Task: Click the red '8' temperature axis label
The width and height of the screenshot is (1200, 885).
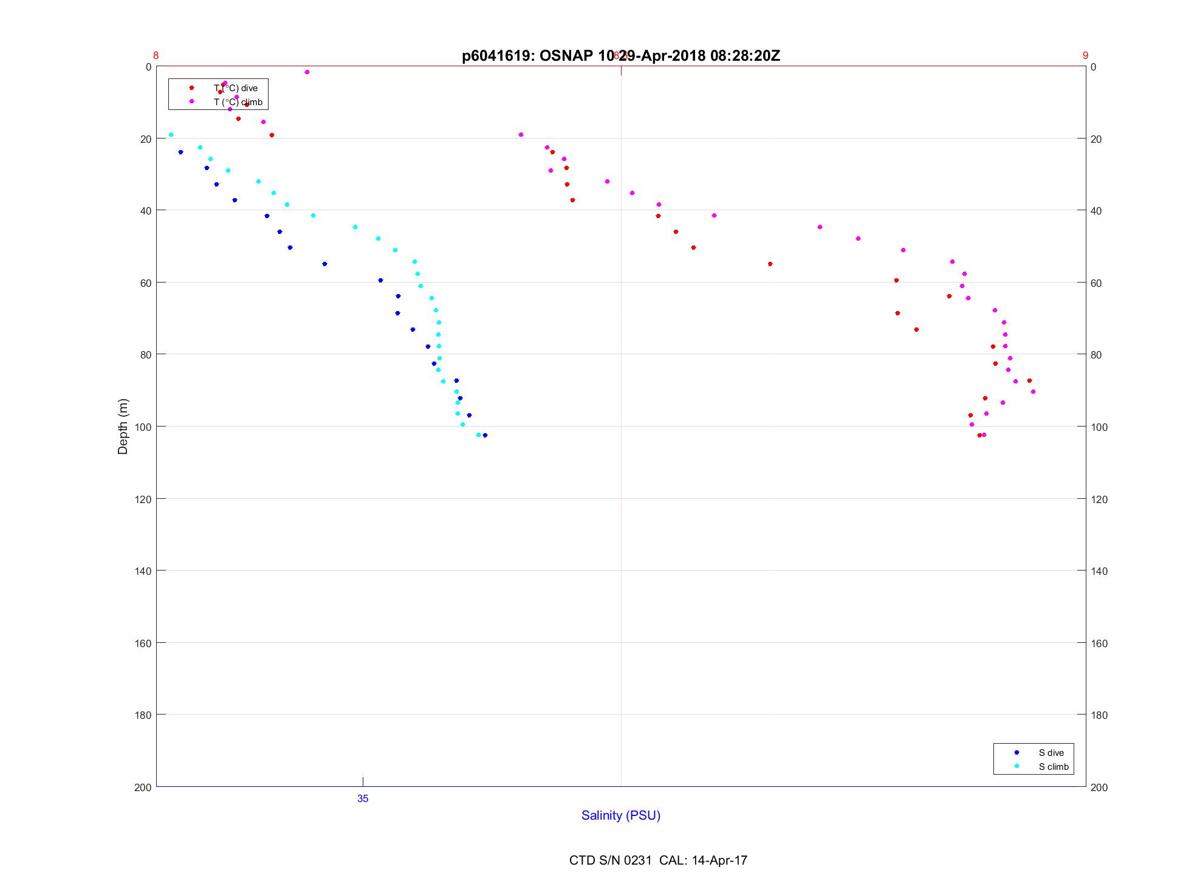Action: pyautogui.click(x=156, y=56)
